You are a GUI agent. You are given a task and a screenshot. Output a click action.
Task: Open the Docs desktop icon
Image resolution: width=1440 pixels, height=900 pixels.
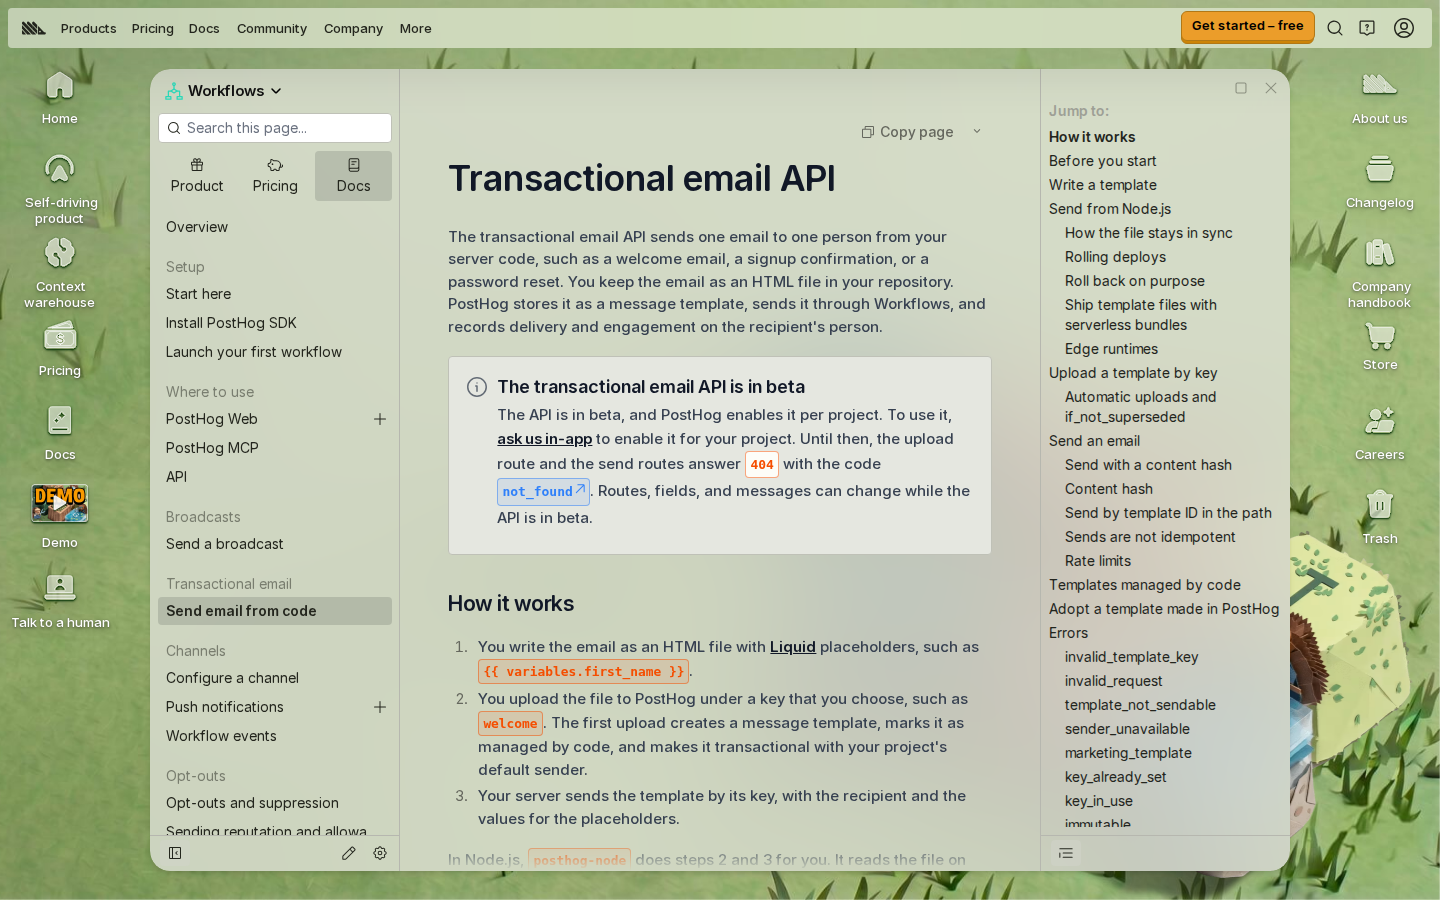click(x=60, y=433)
